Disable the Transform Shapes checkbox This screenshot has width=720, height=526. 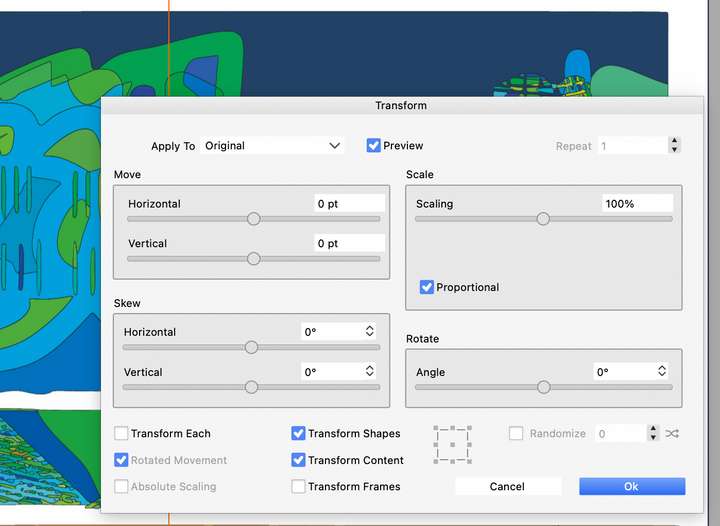click(x=298, y=434)
